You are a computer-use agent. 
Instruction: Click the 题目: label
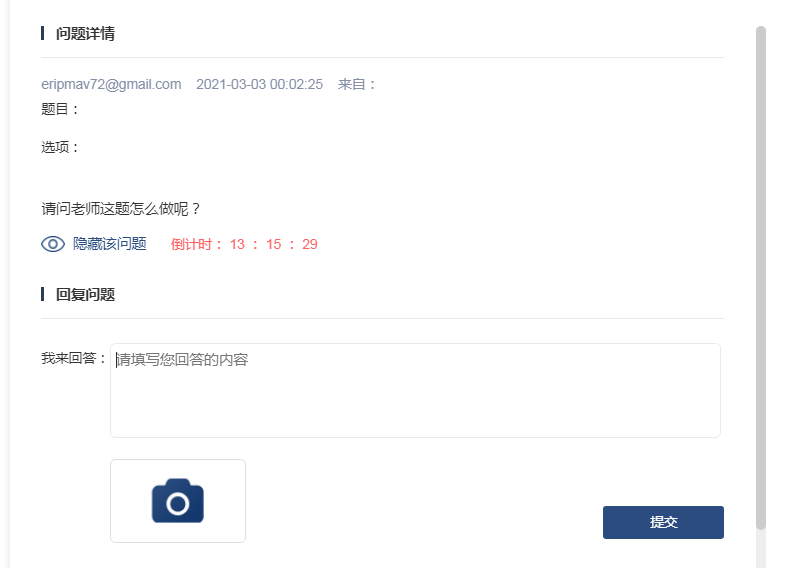60,109
